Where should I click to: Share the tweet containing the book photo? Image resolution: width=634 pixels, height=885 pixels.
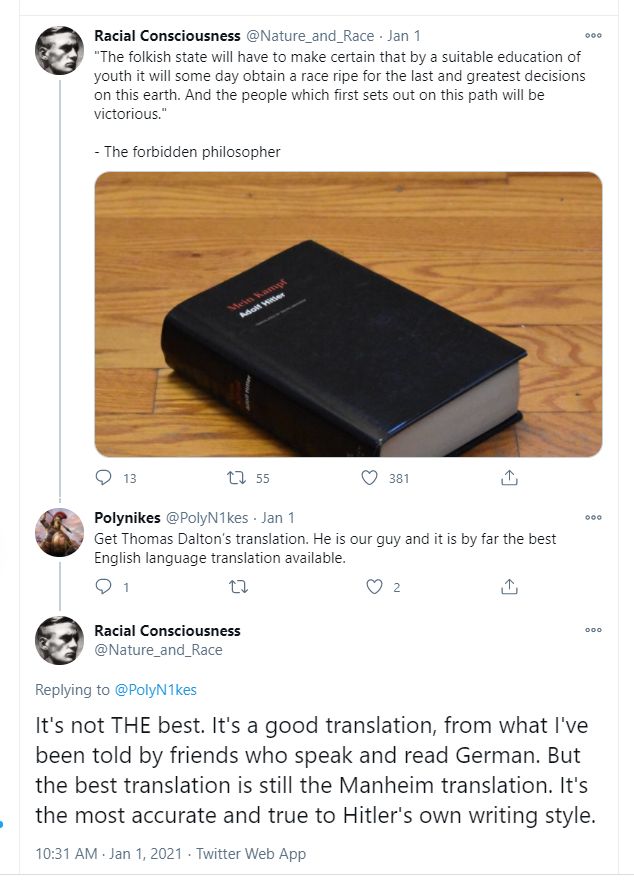coord(508,478)
